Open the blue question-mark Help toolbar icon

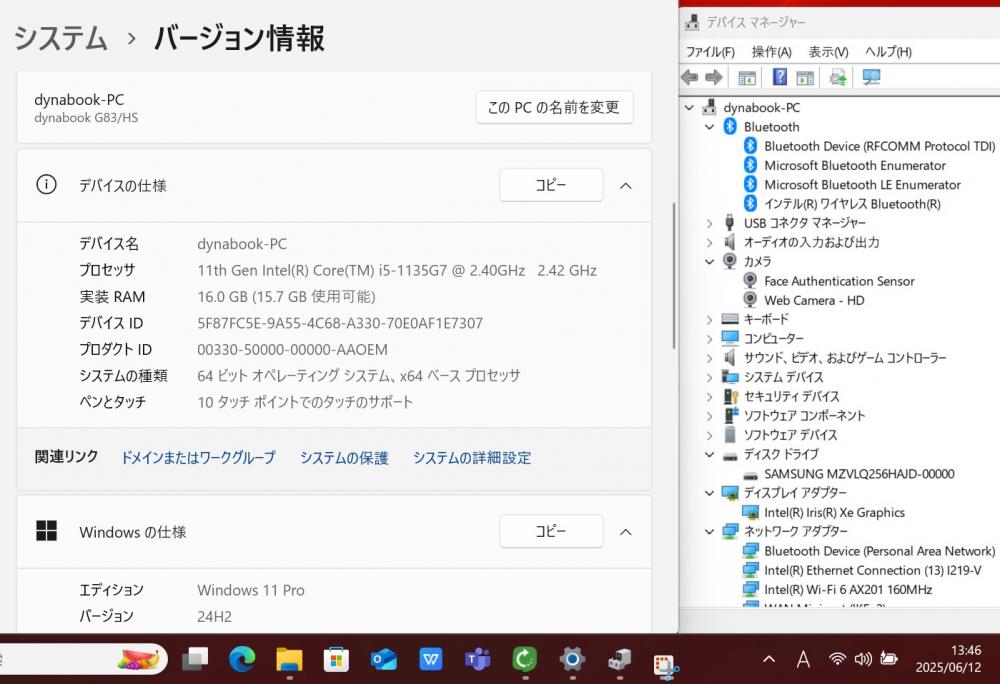[779, 77]
